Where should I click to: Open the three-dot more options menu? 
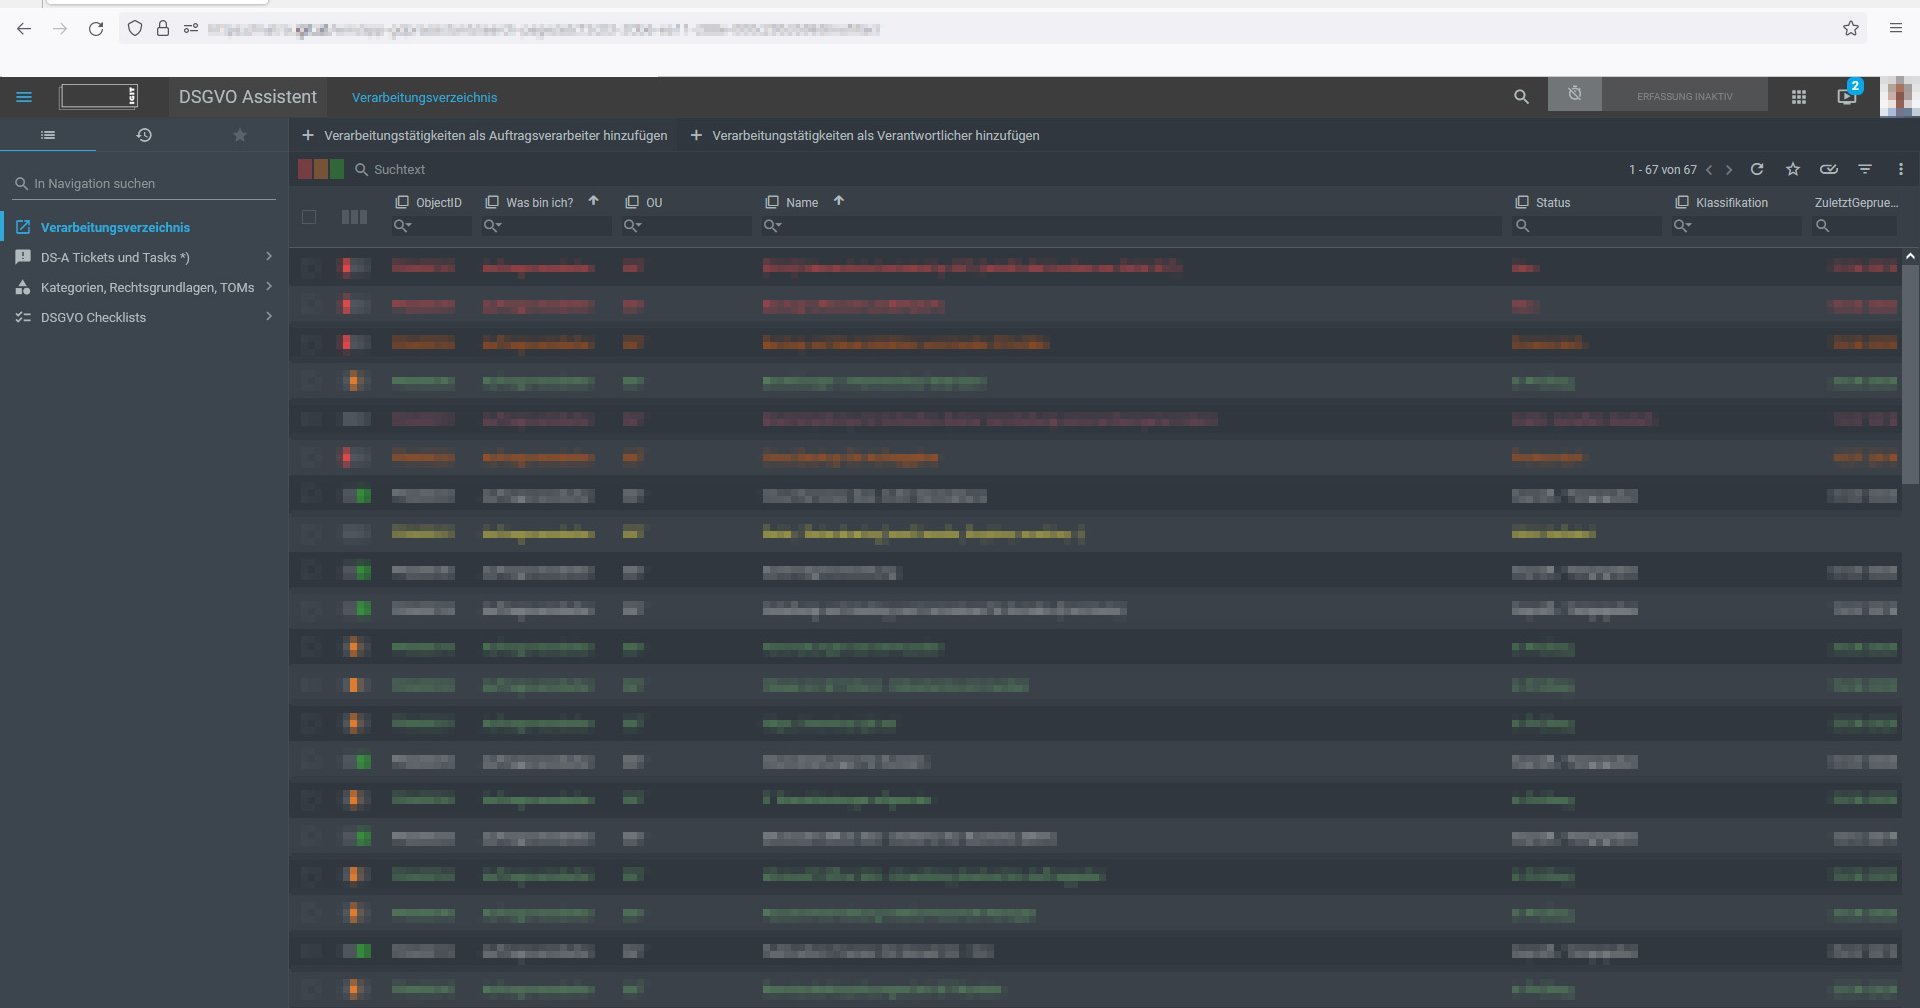(x=1901, y=169)
